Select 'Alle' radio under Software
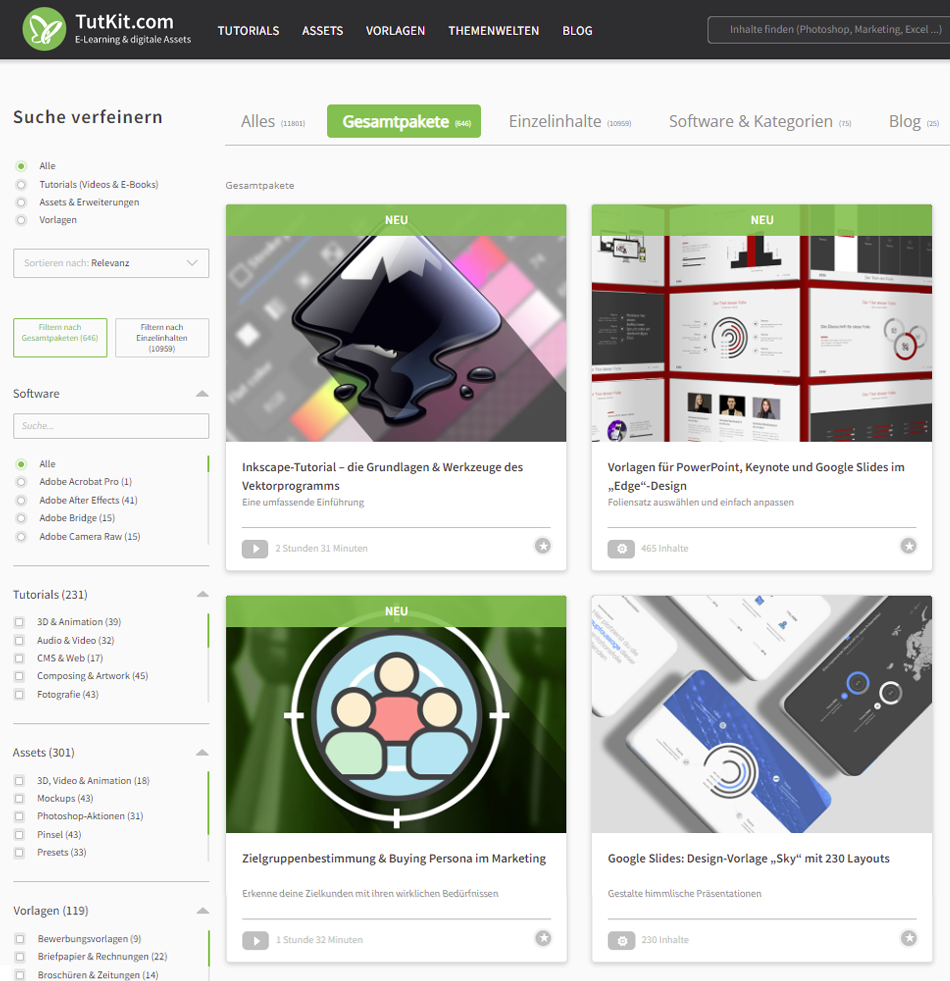The width and height of the screenshot is (950, 981). point(21,464)
